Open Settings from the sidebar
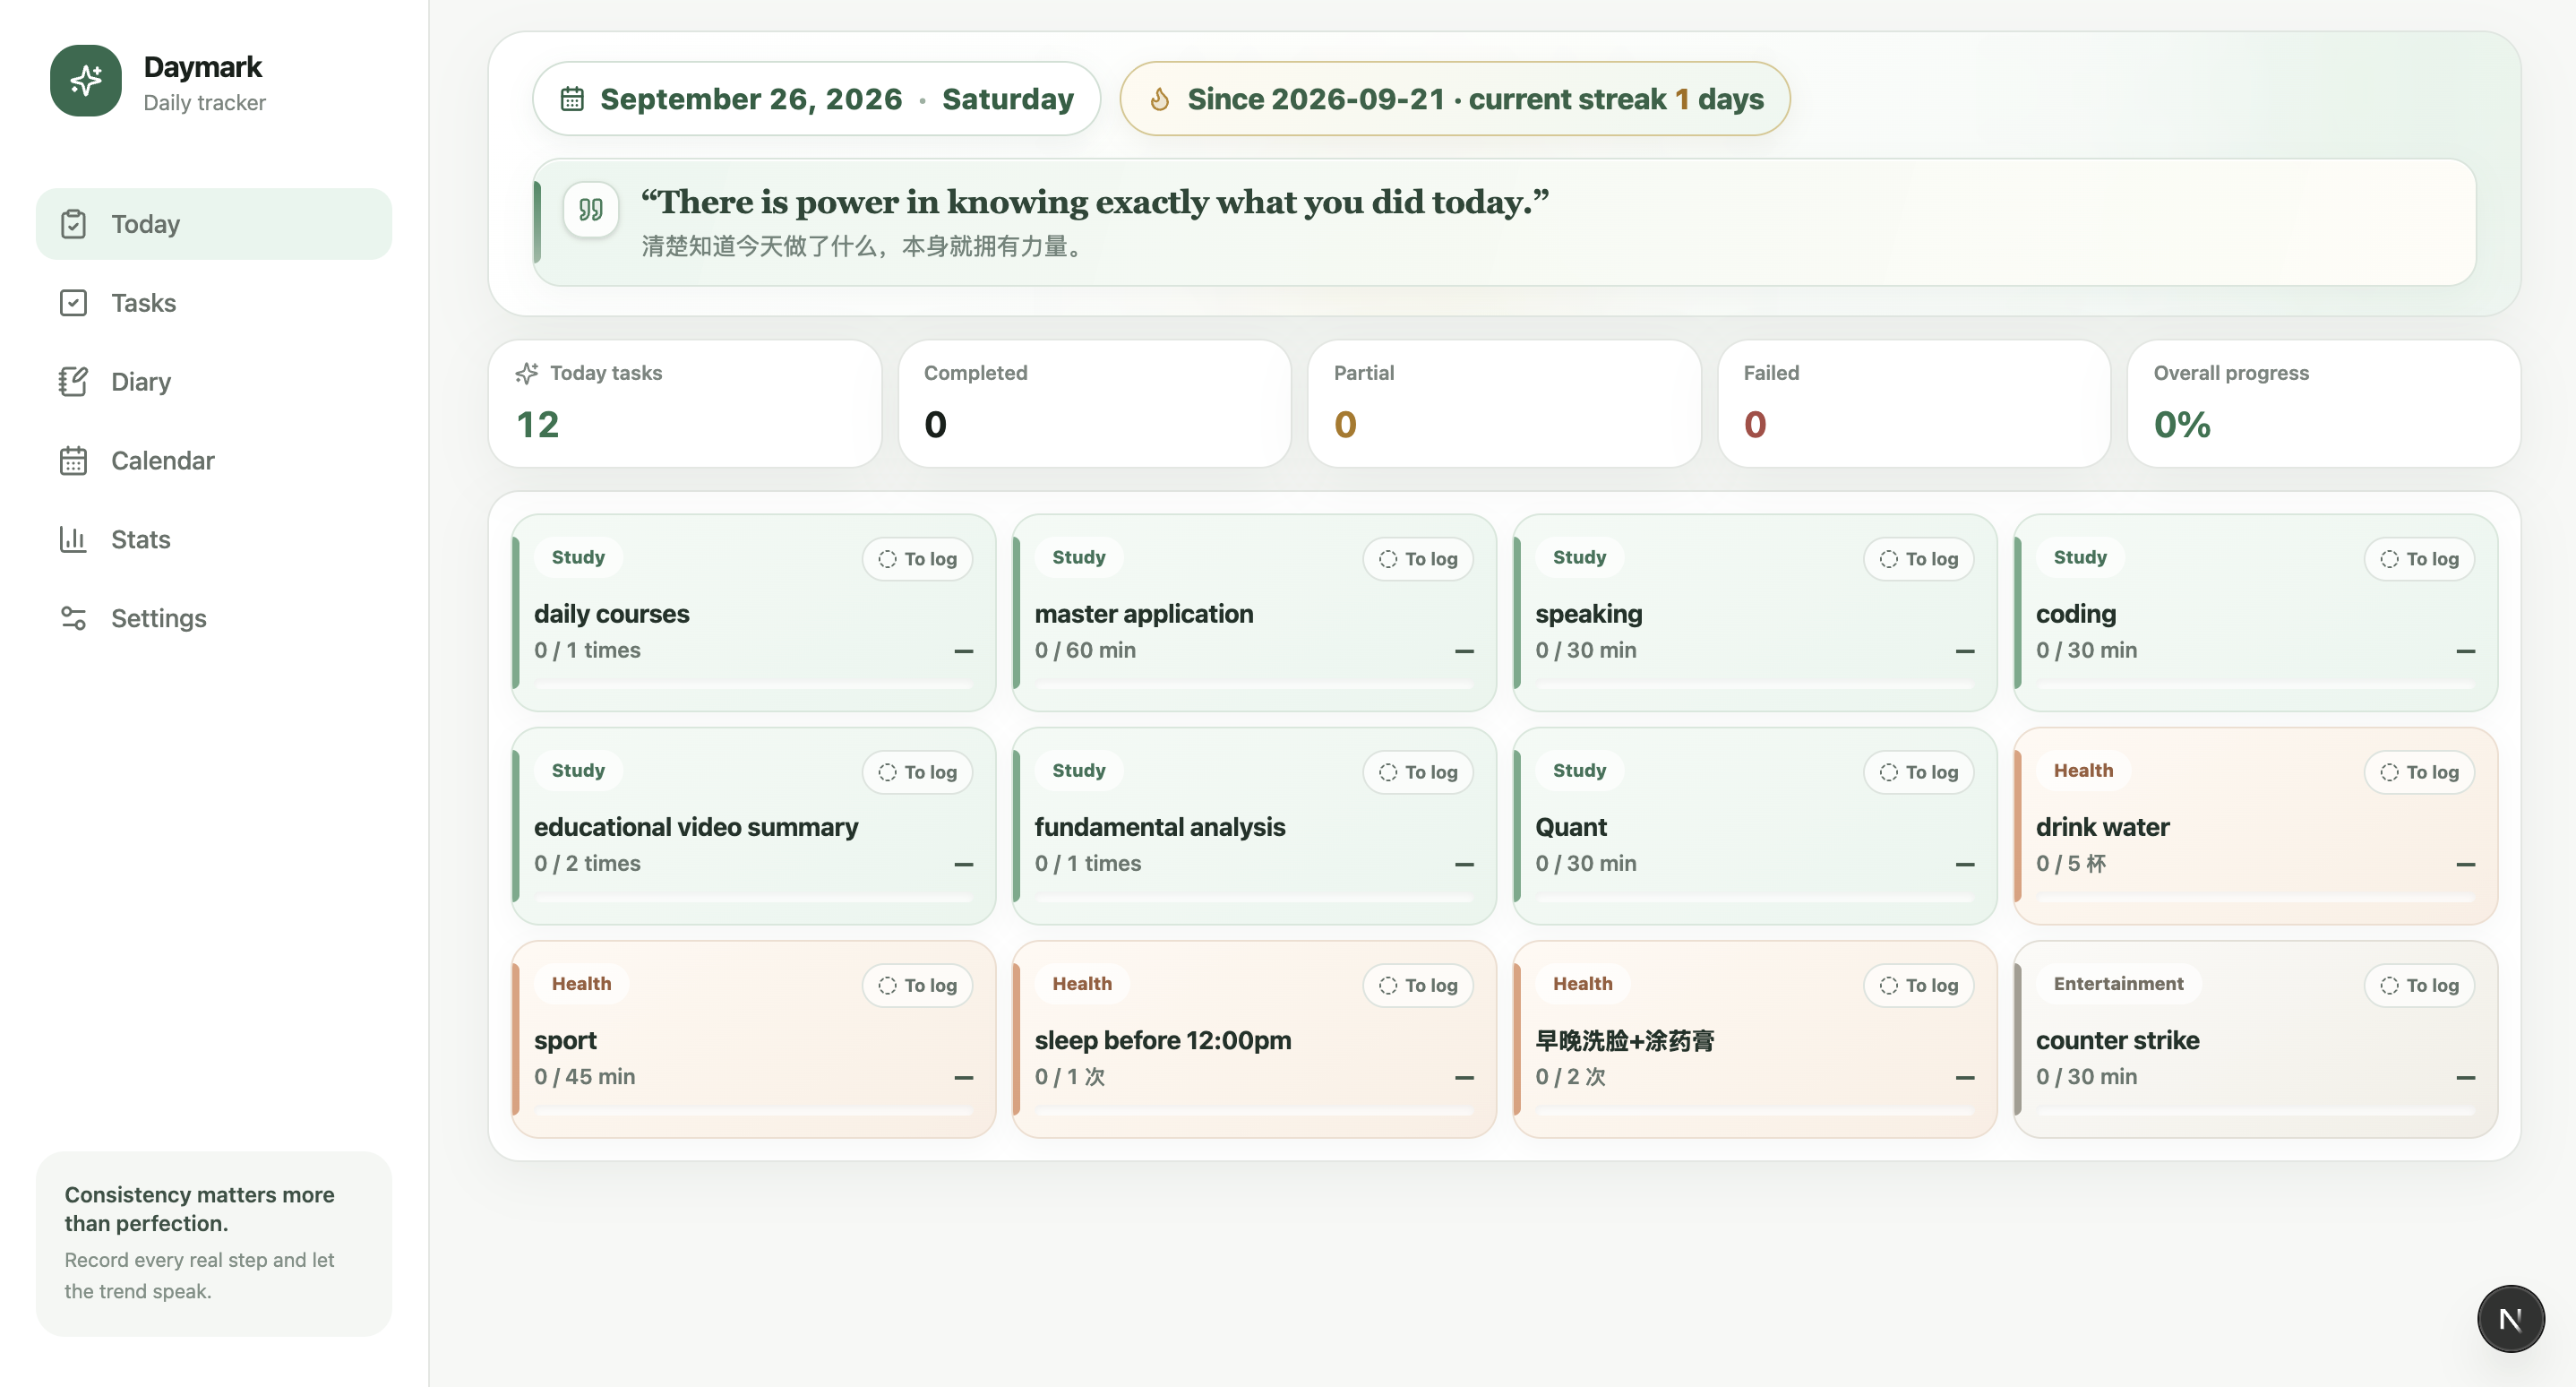 [x=214, y=619]
